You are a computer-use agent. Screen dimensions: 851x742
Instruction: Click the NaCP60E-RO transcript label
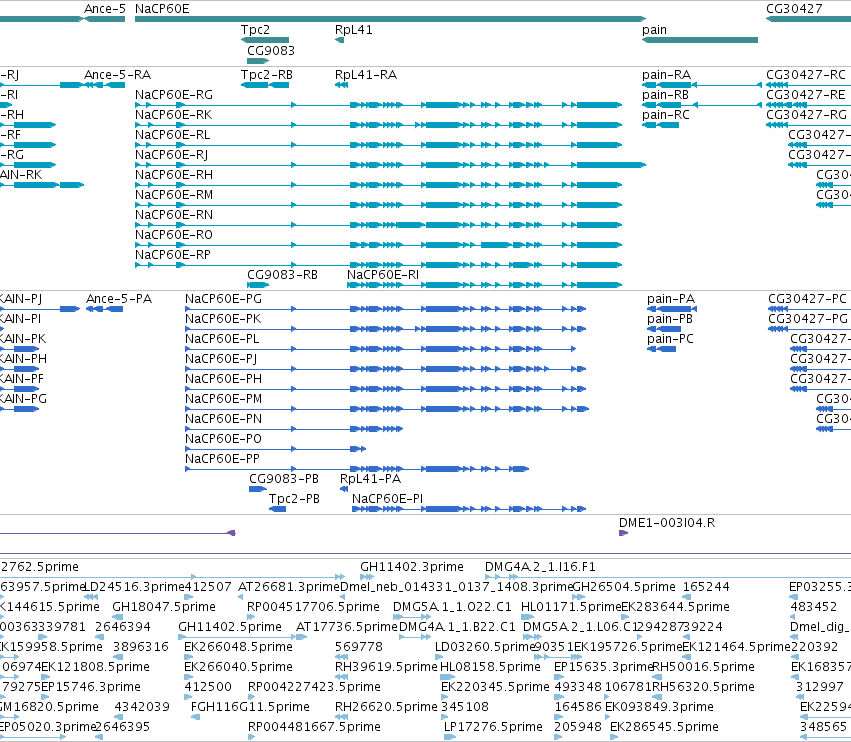point(174,236)
